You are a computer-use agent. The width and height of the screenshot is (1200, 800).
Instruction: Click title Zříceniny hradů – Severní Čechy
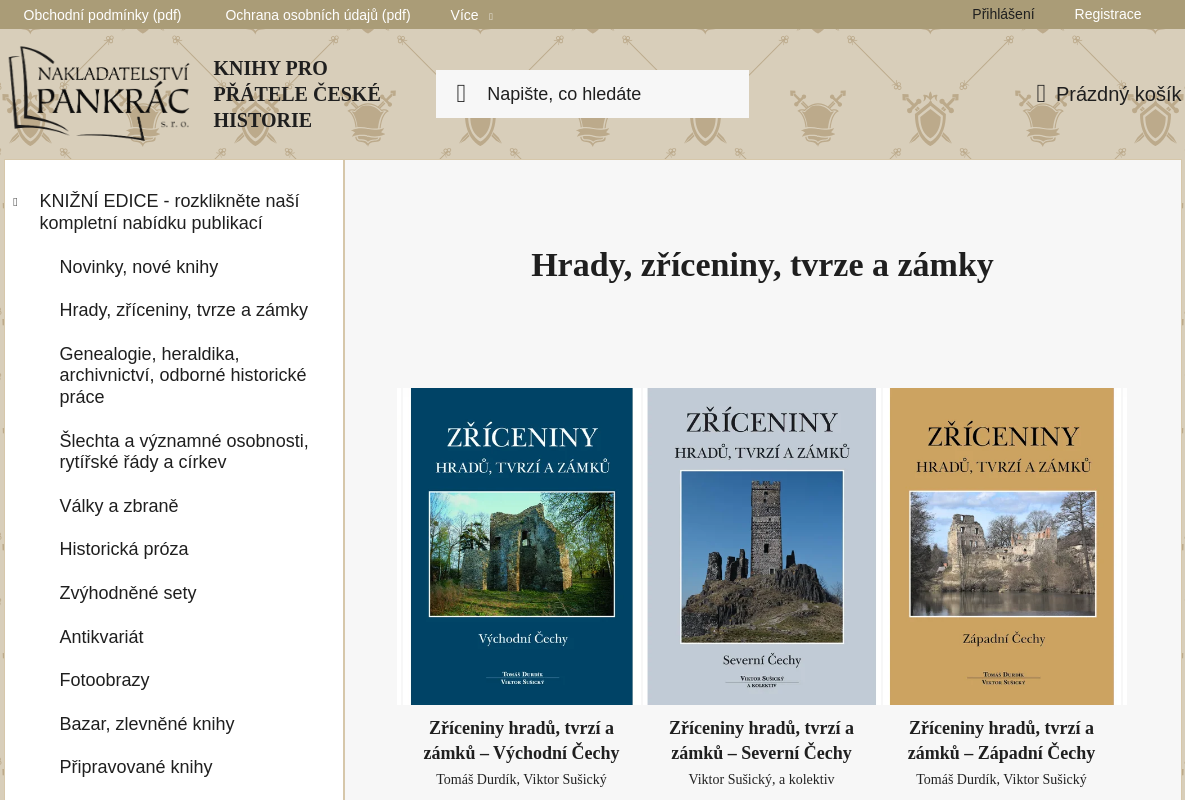tap(761, 740)
